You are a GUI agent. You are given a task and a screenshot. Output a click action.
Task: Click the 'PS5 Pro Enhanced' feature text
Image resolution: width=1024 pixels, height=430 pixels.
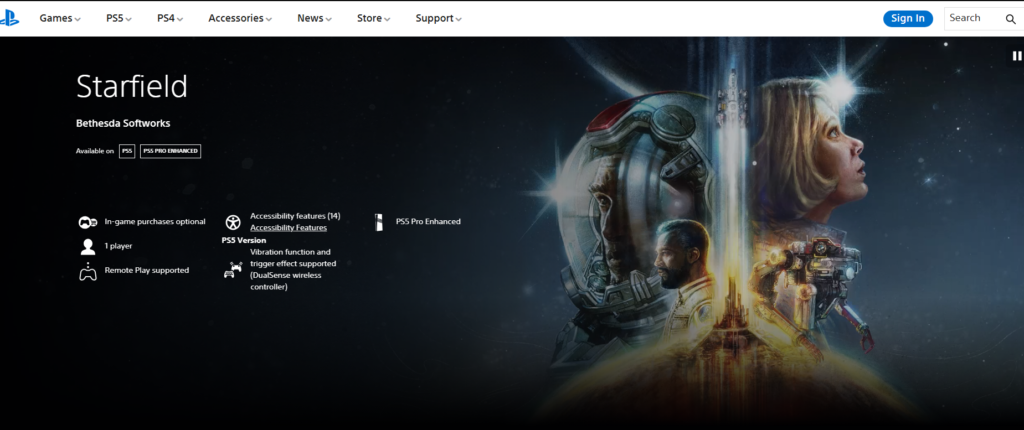click(428, 222)
